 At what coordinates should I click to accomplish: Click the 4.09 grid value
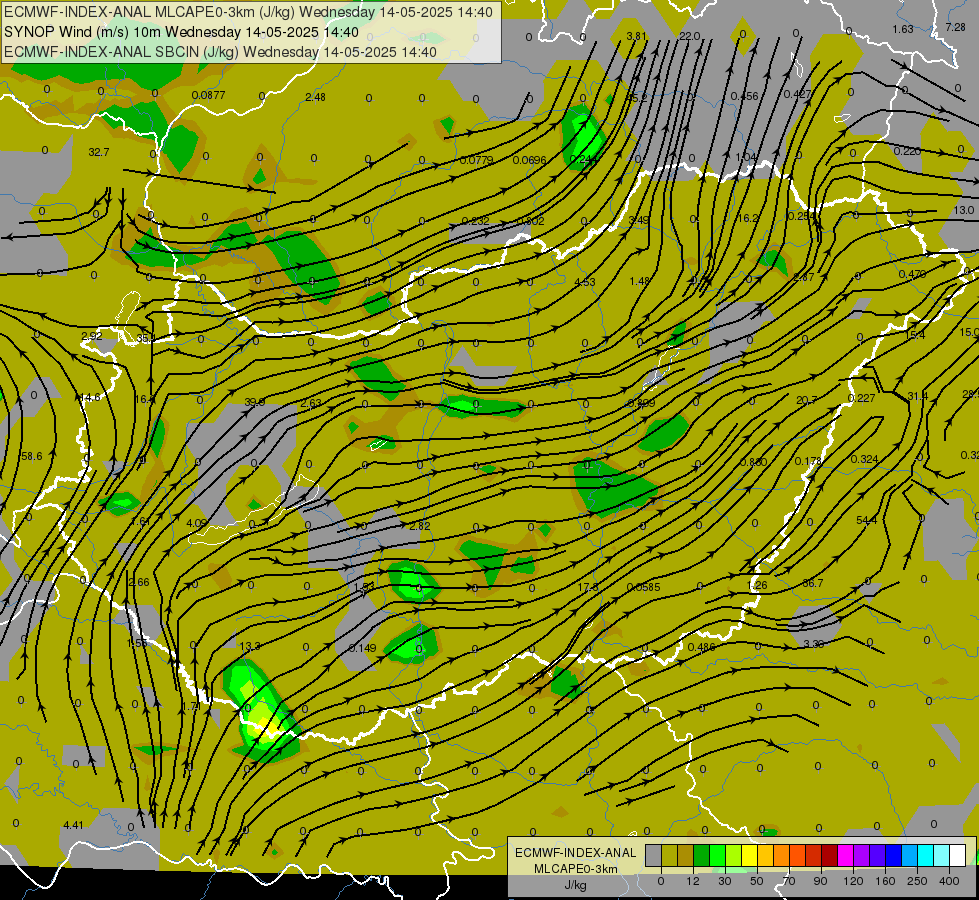coord(197,523)
